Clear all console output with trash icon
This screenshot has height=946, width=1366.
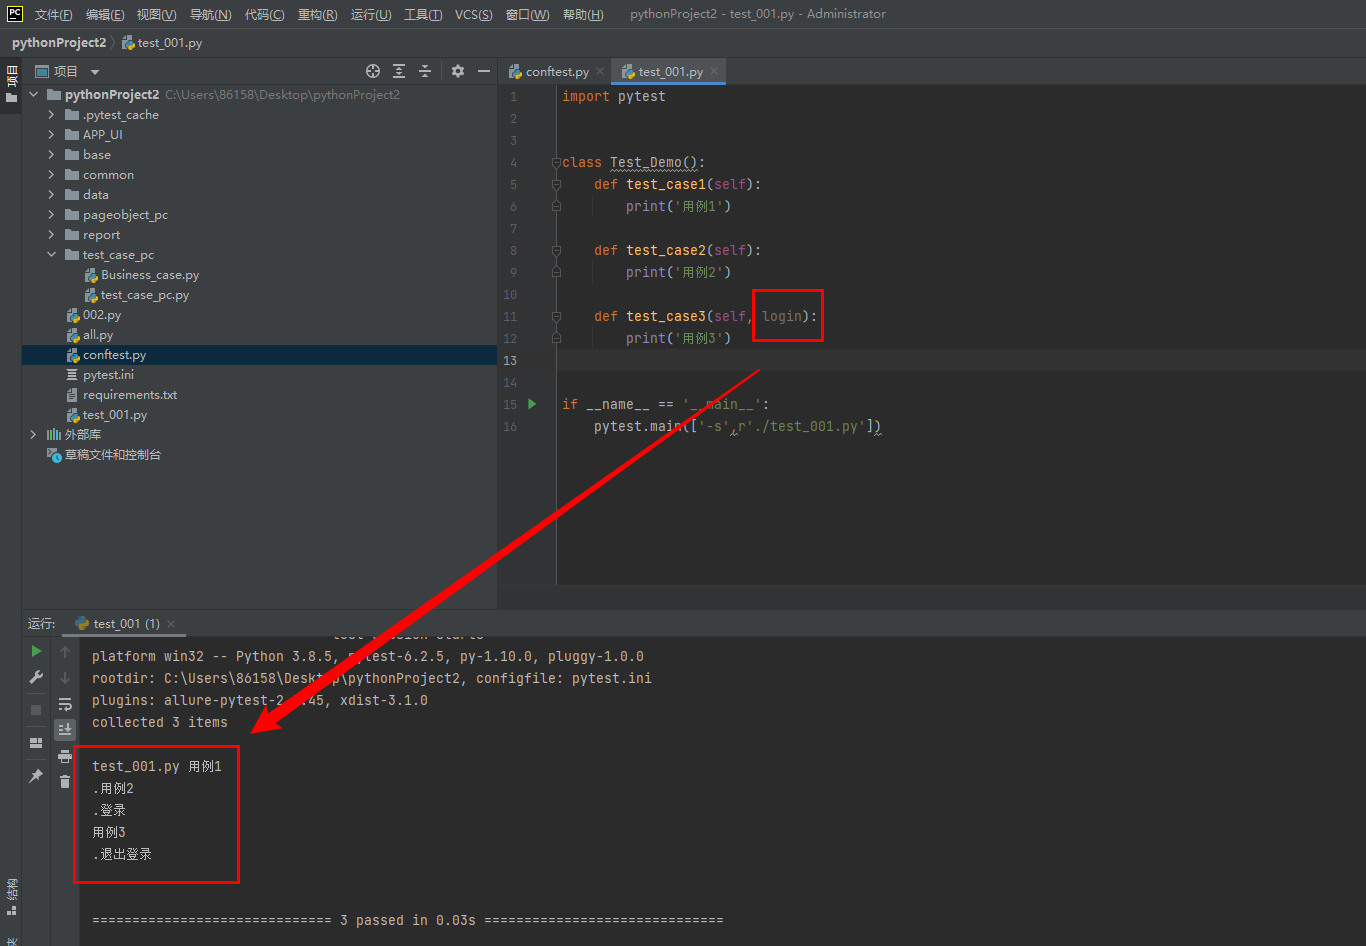(65, 781)
